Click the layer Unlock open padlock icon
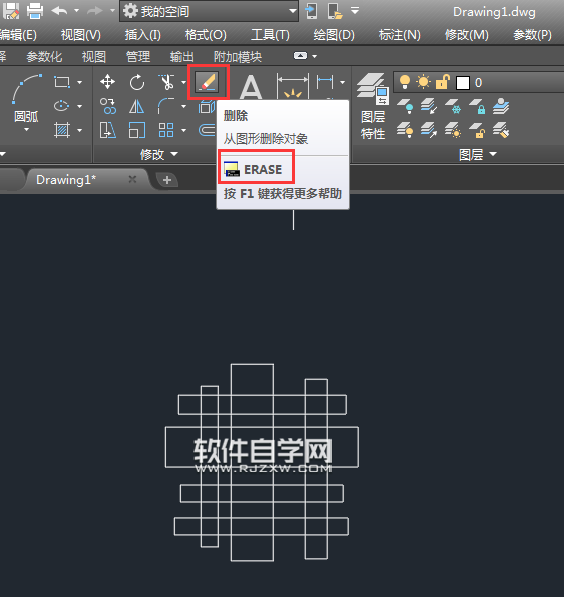 point(477,130)
